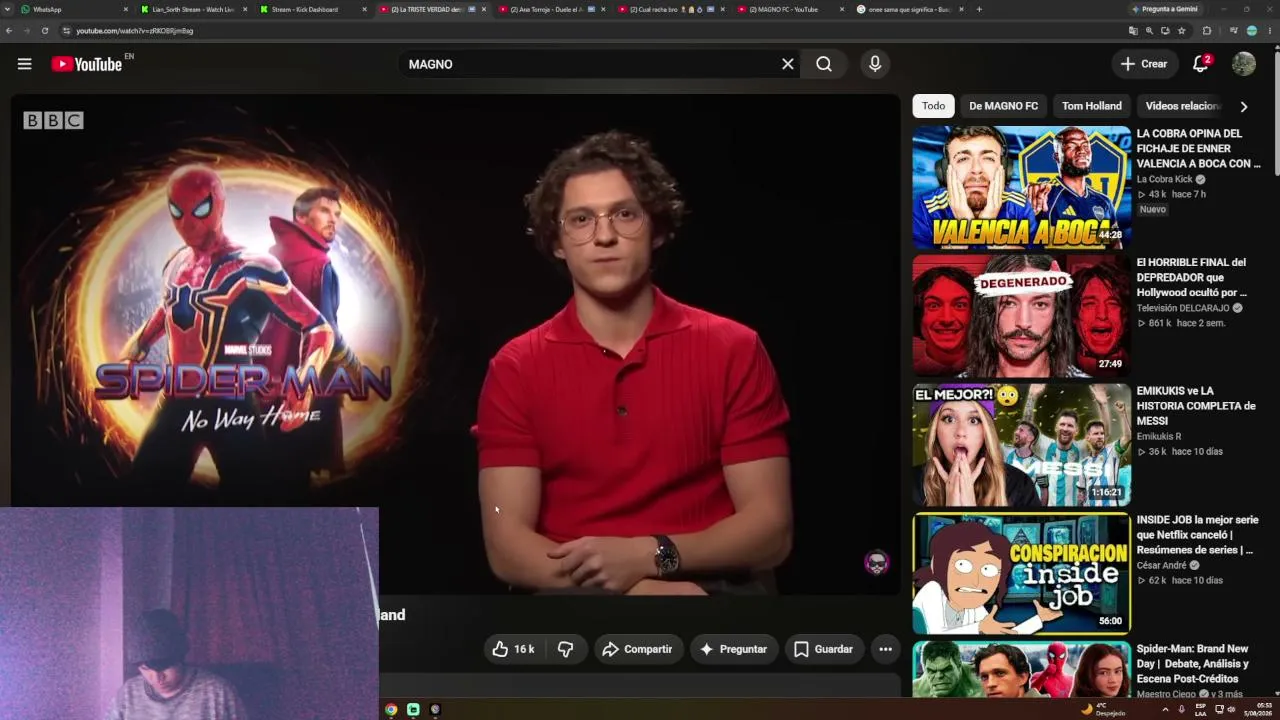1280x720 pixels.
Task: Open the Televisión DELCARAJO channel
Action: 1183,309
